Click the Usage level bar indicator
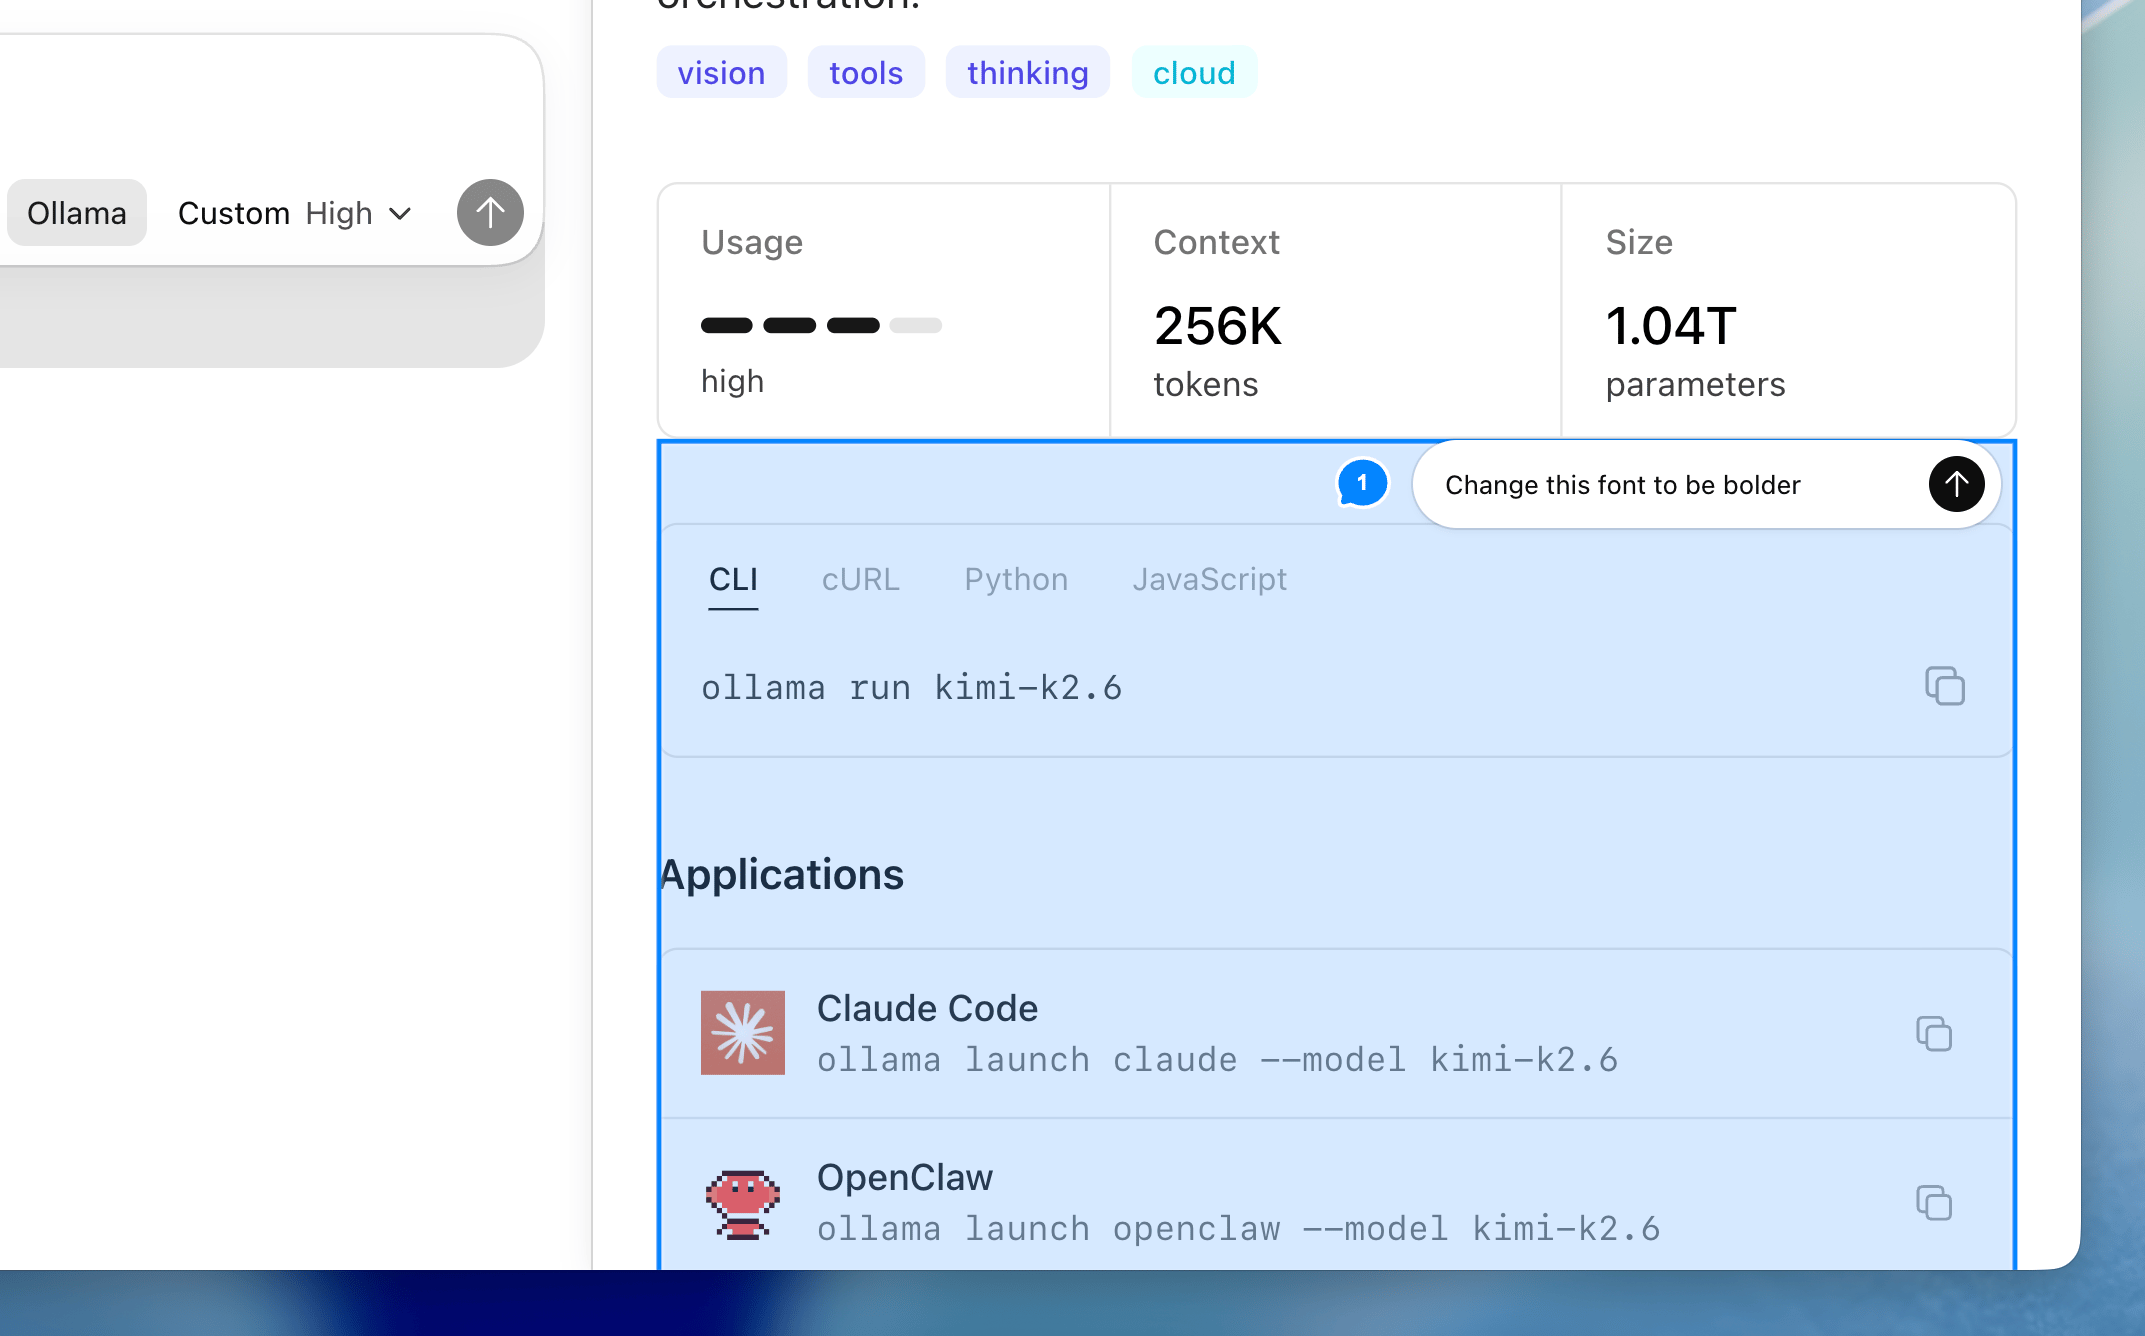 click(821, 325)
